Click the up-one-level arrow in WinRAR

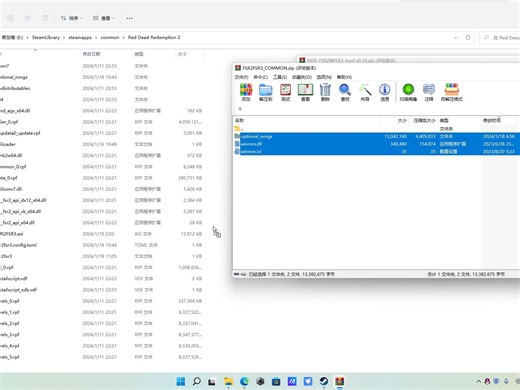pyautogui.click(x=240, y=109)
